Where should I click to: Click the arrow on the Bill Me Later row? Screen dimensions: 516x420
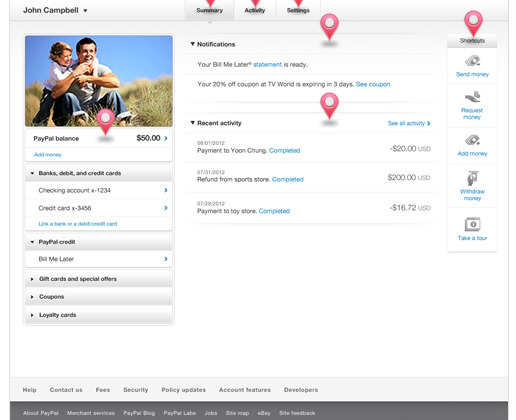pyautogui.click(x=166, y=259)
